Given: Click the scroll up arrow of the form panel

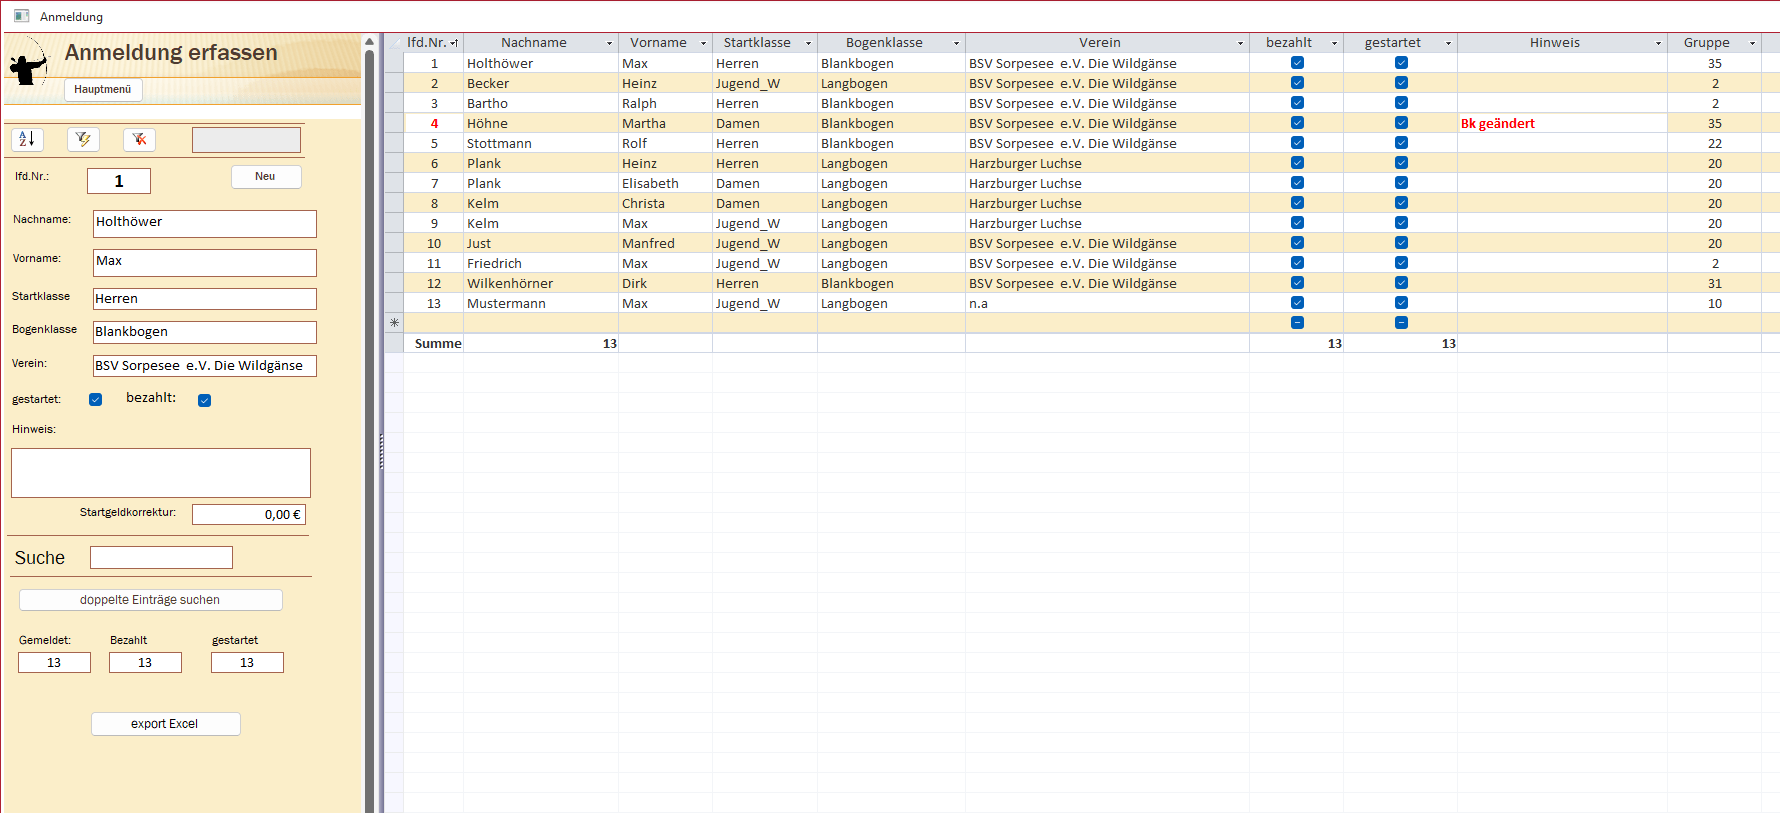Looking at the screenshot, I should point(369,42).
